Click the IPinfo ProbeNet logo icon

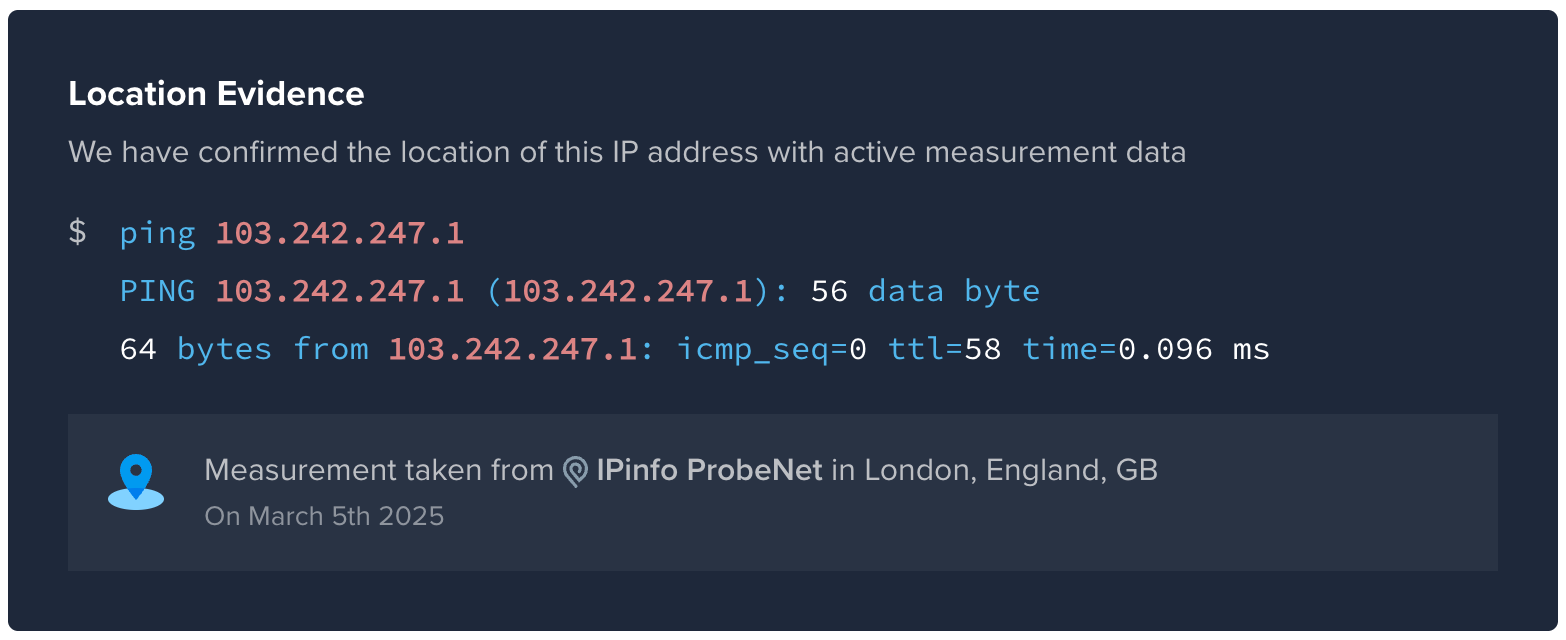tap(575, 471)
